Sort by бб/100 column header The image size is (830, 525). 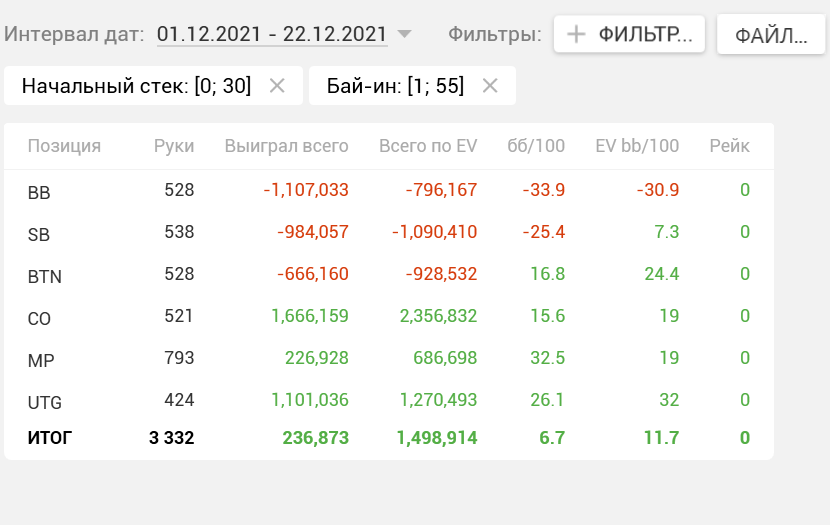pyautogui.click(x=536, y=146)
